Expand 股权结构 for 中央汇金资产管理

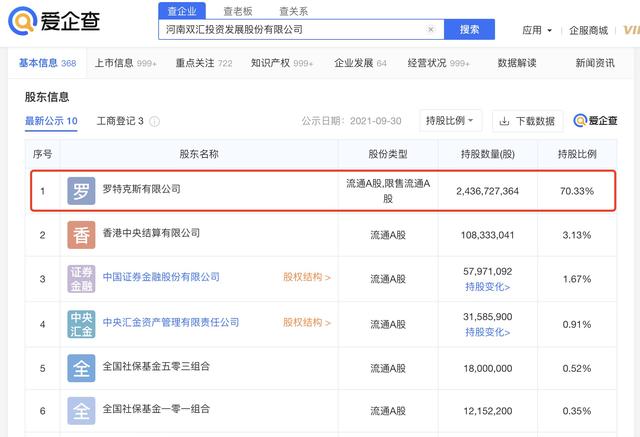[306, 323]
